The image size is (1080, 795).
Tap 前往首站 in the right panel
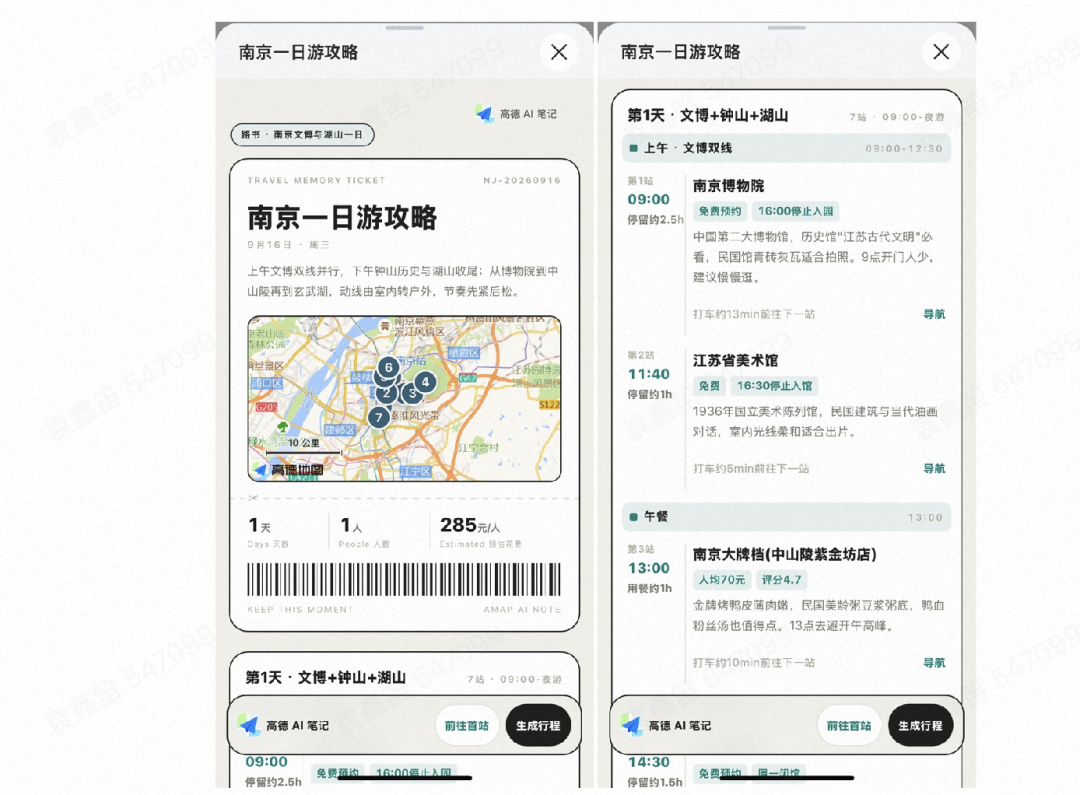click(x=849, y=725)
